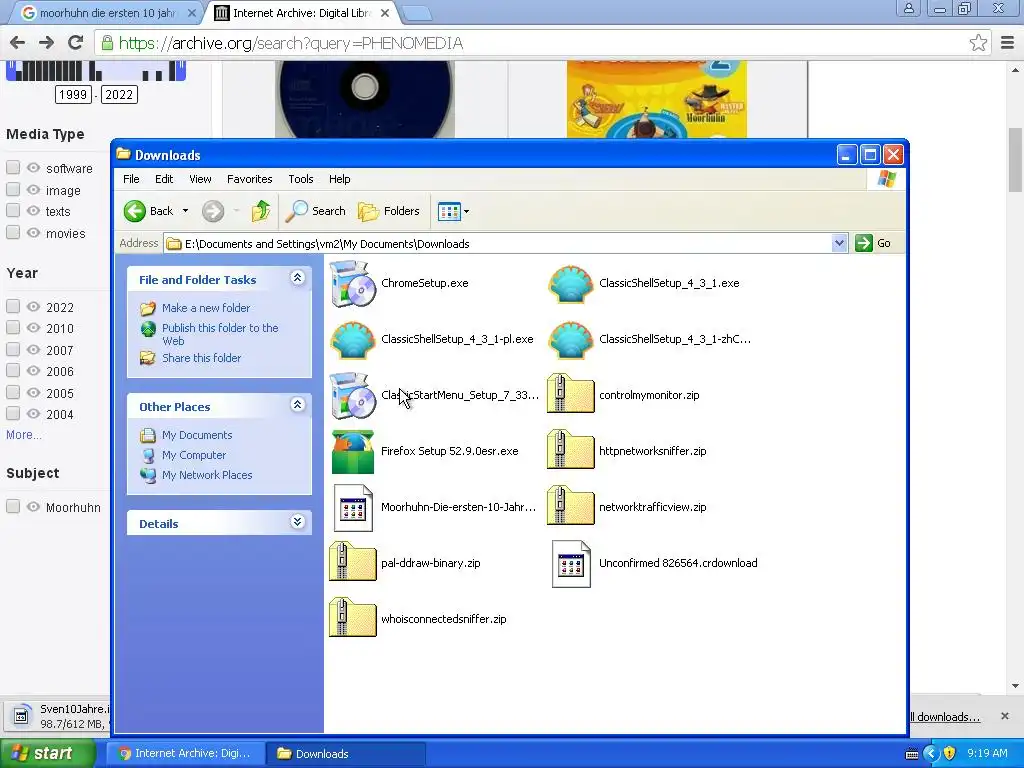Check the 2010 year filter checkbox
1024x768 pixels.
pyautogui.click(x=13, y=328)
